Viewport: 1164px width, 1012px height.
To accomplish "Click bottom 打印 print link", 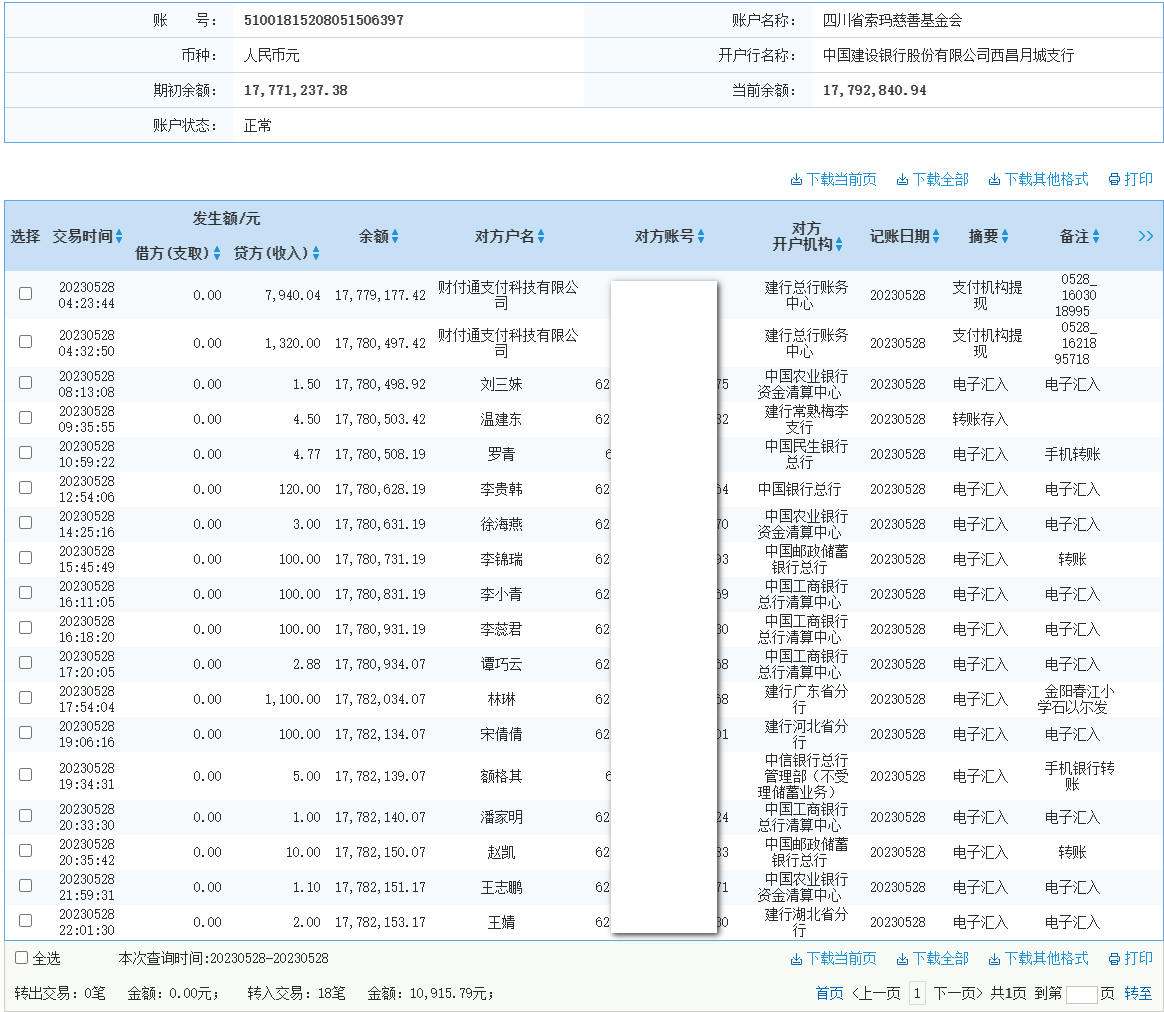I will click(1131, 959).
